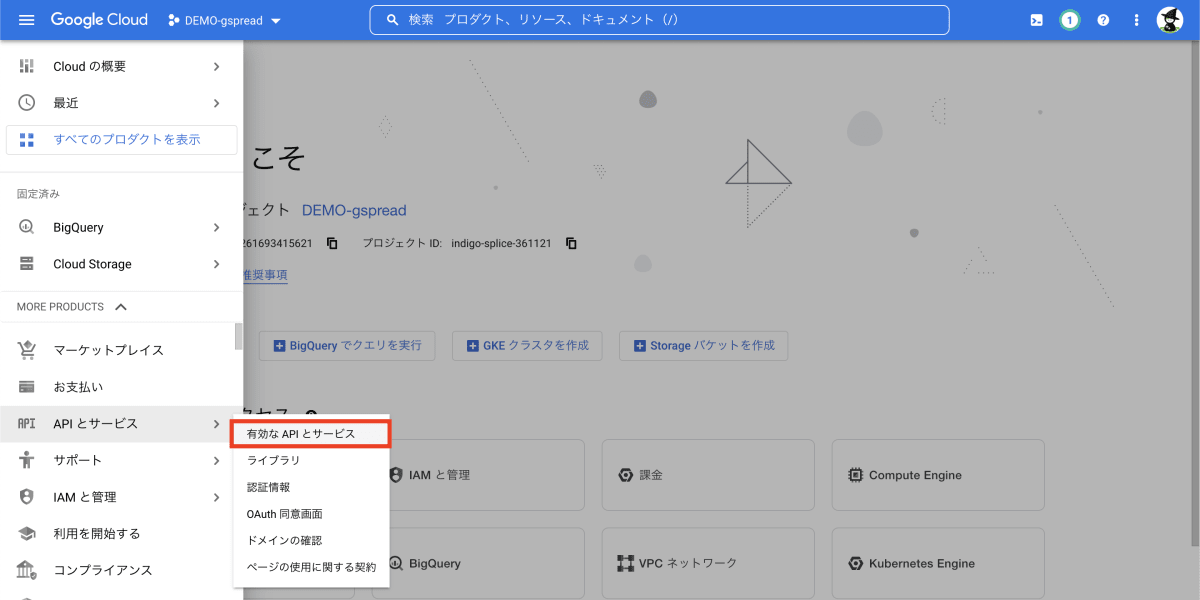This screenshot has width=1200, height=600.
Task: Open the help question mark icon
Action: [1103, 20]
